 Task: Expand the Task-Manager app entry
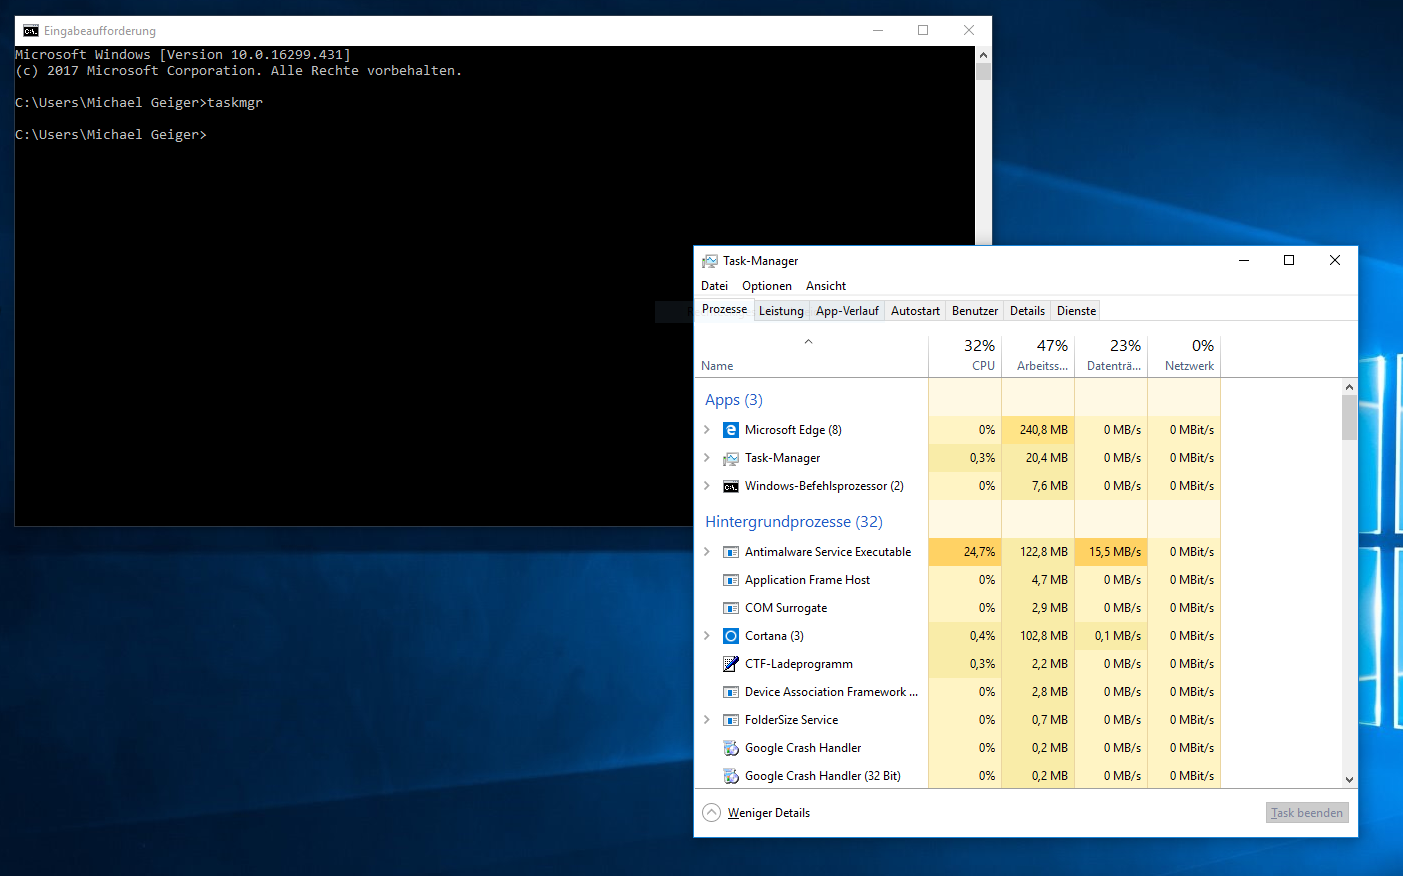click(x=707, y=458)
